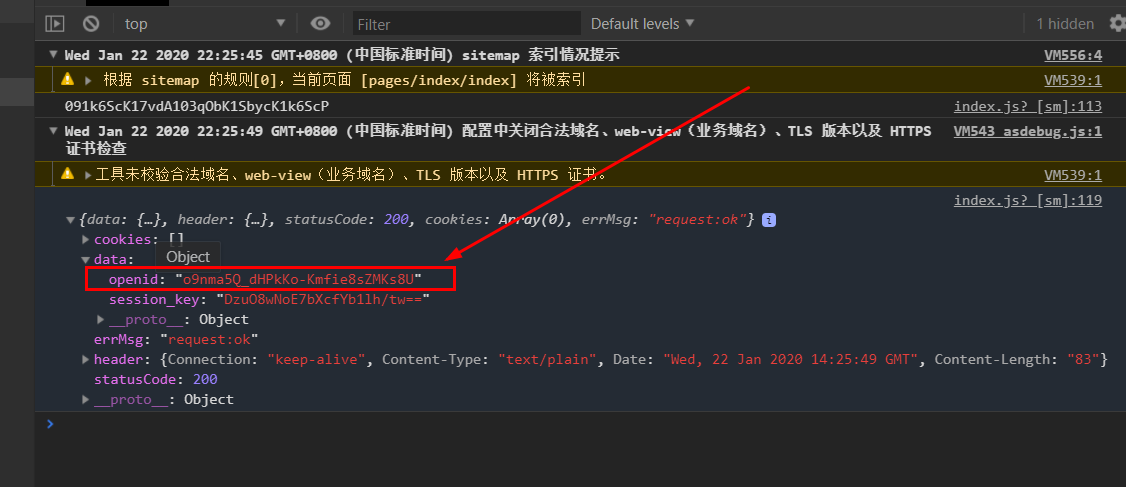1126x487 pixels.
Task: Clear the console with the ban icon
Action: tap(90, 24)
